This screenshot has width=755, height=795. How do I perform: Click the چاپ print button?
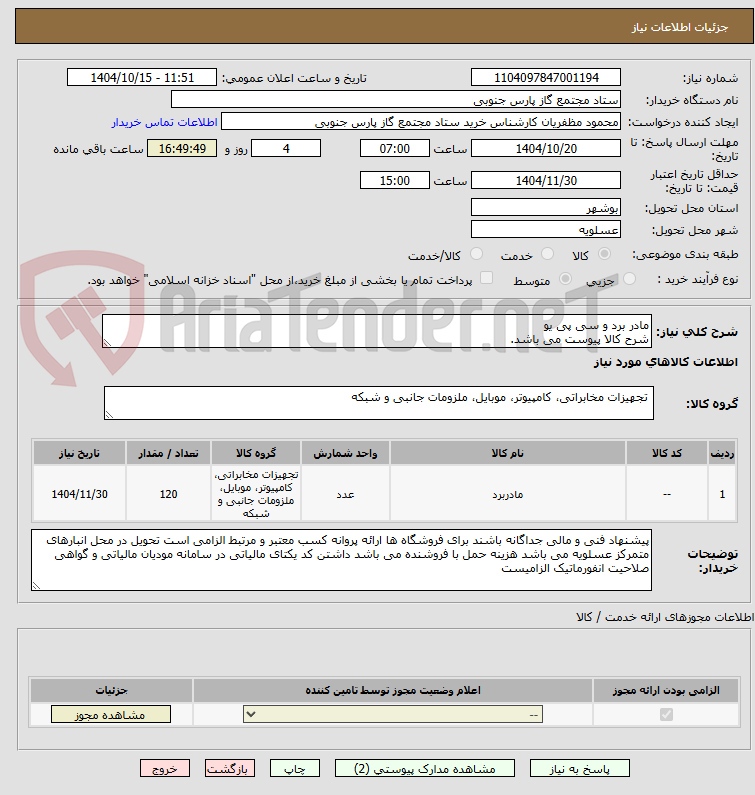[x=295, y=769]
